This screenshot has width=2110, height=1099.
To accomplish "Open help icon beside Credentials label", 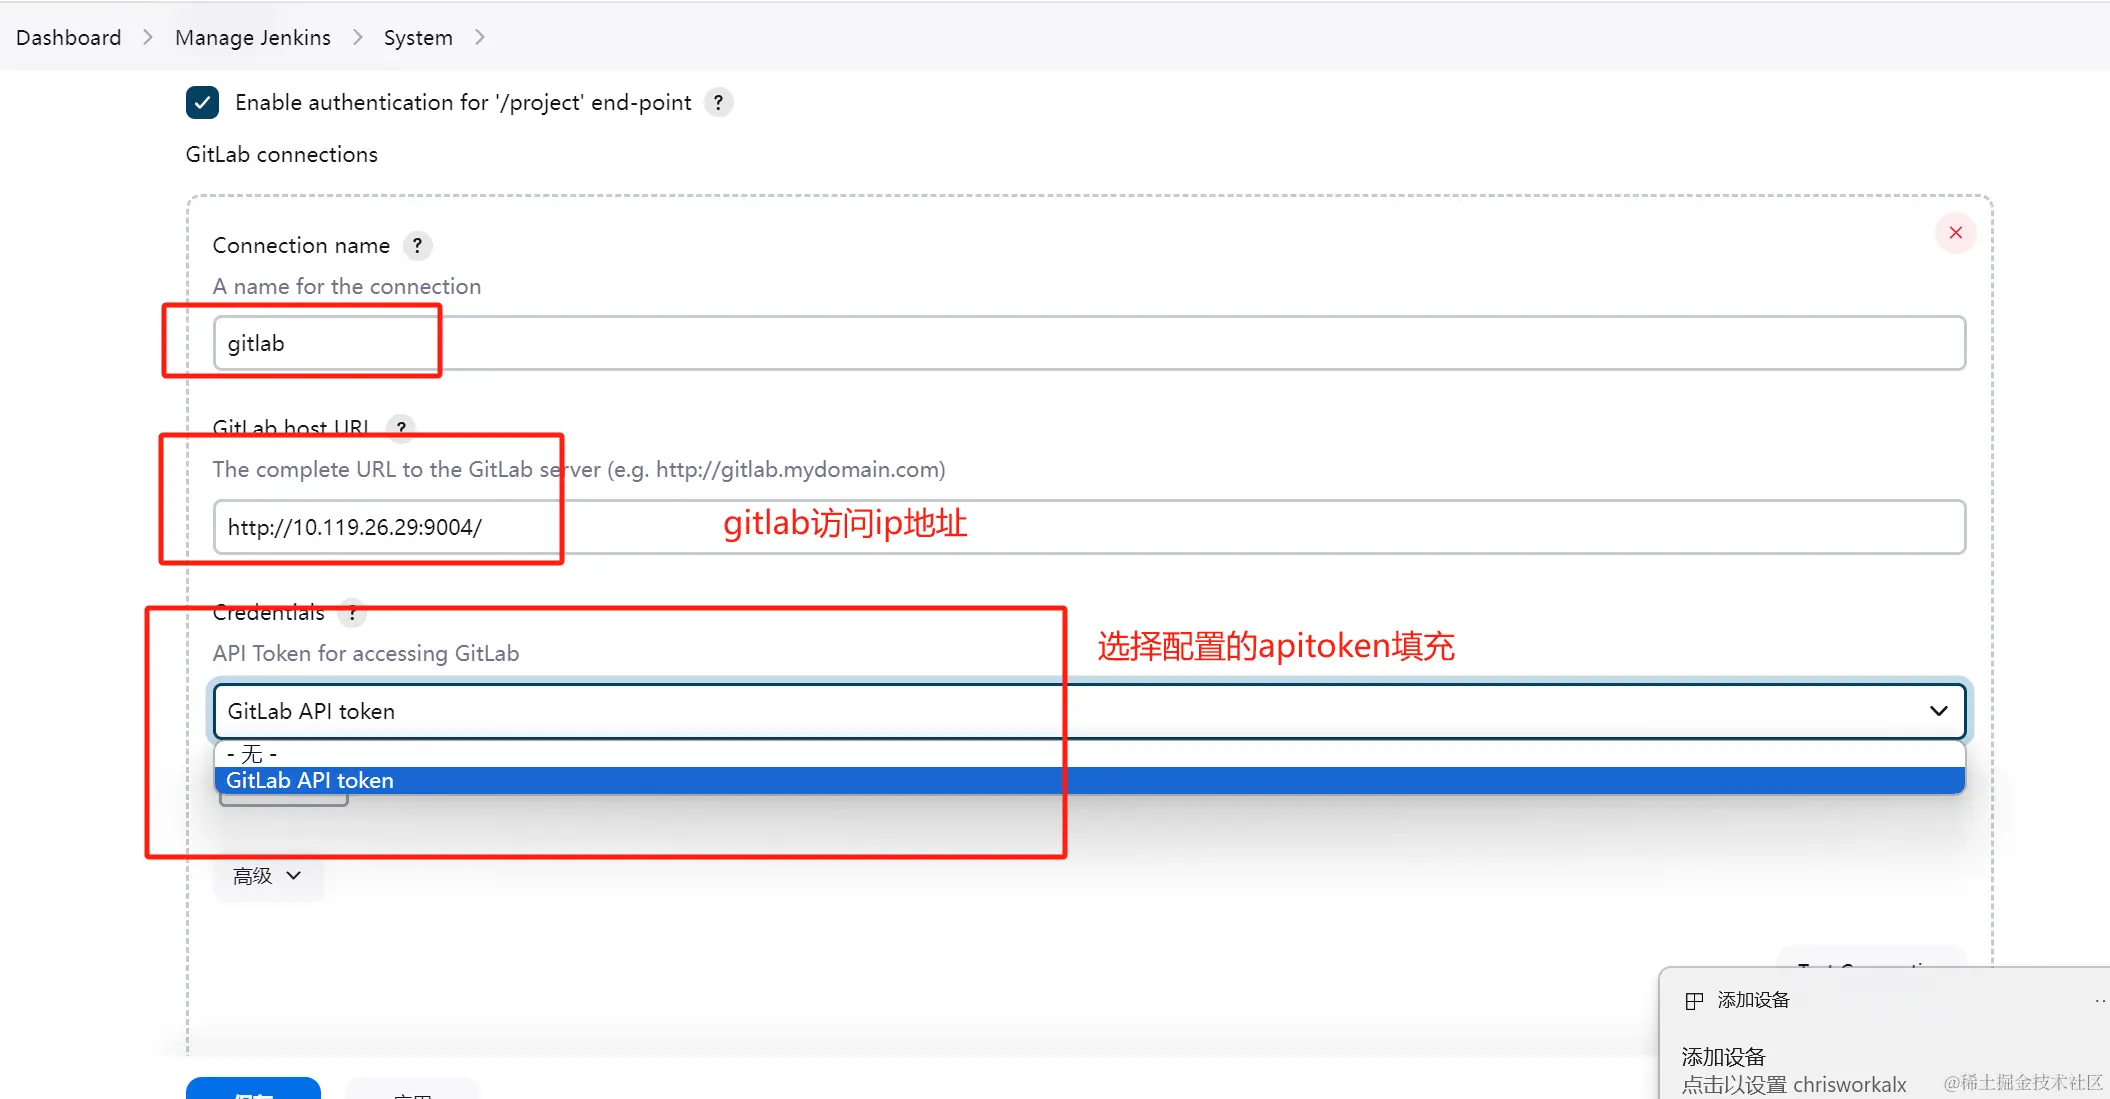I will click(x=352, y=612).
